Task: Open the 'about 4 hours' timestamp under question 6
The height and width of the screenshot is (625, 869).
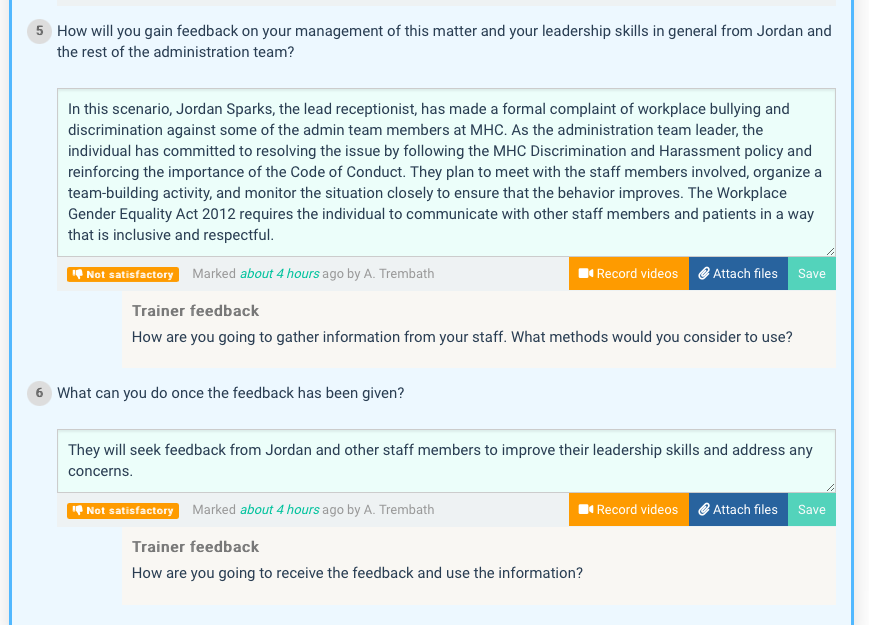Action: coord(271,510)
